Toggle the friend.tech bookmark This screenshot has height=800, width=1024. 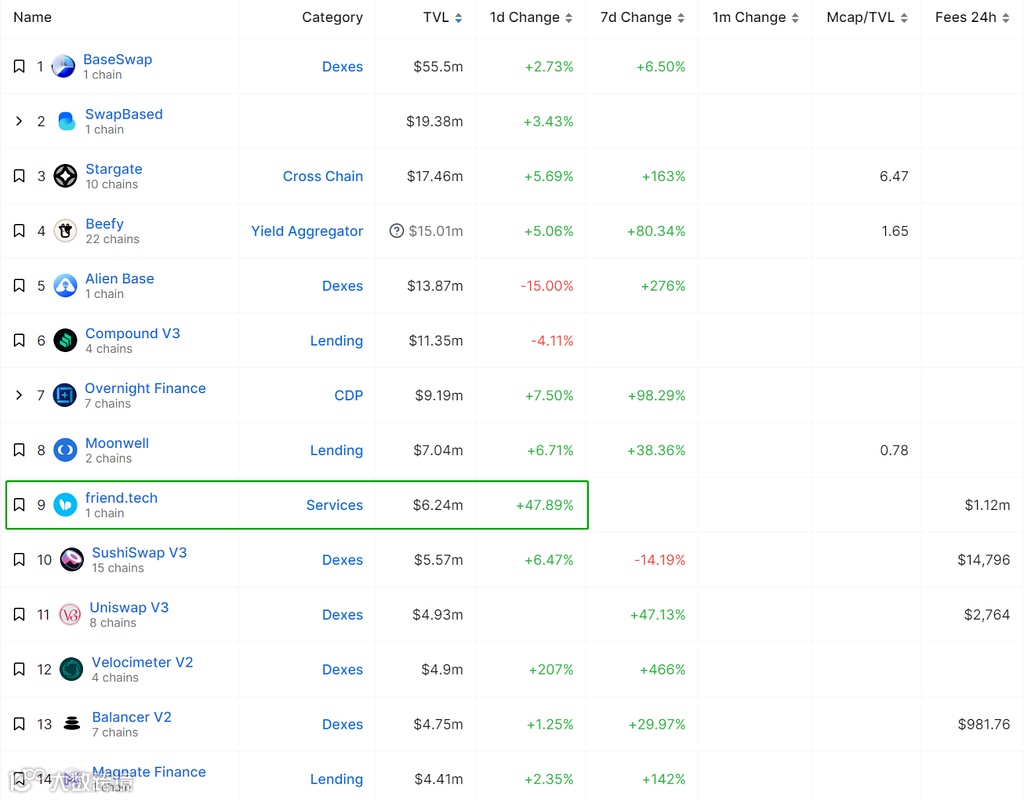point(20,505)
